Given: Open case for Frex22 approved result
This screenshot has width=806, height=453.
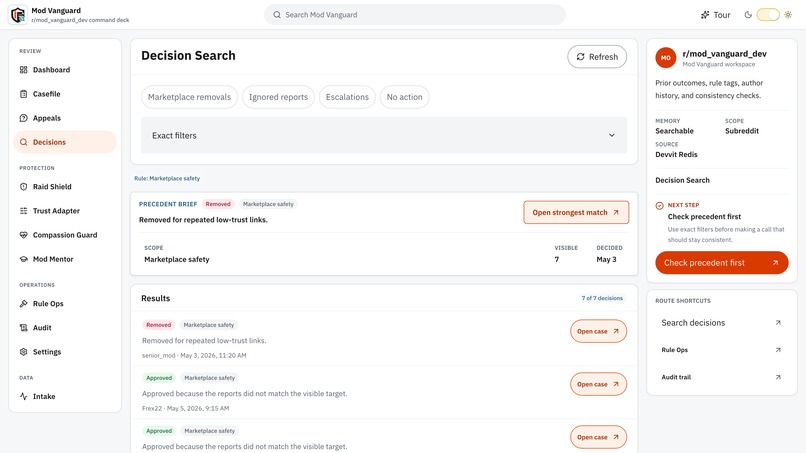Looking at the screenshot, I should (598, 385).
